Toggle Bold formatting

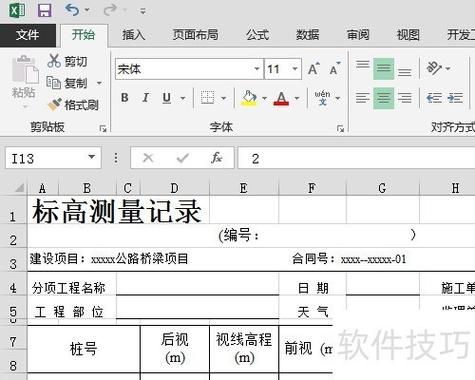pyautogui.click(x=125, y=98)
